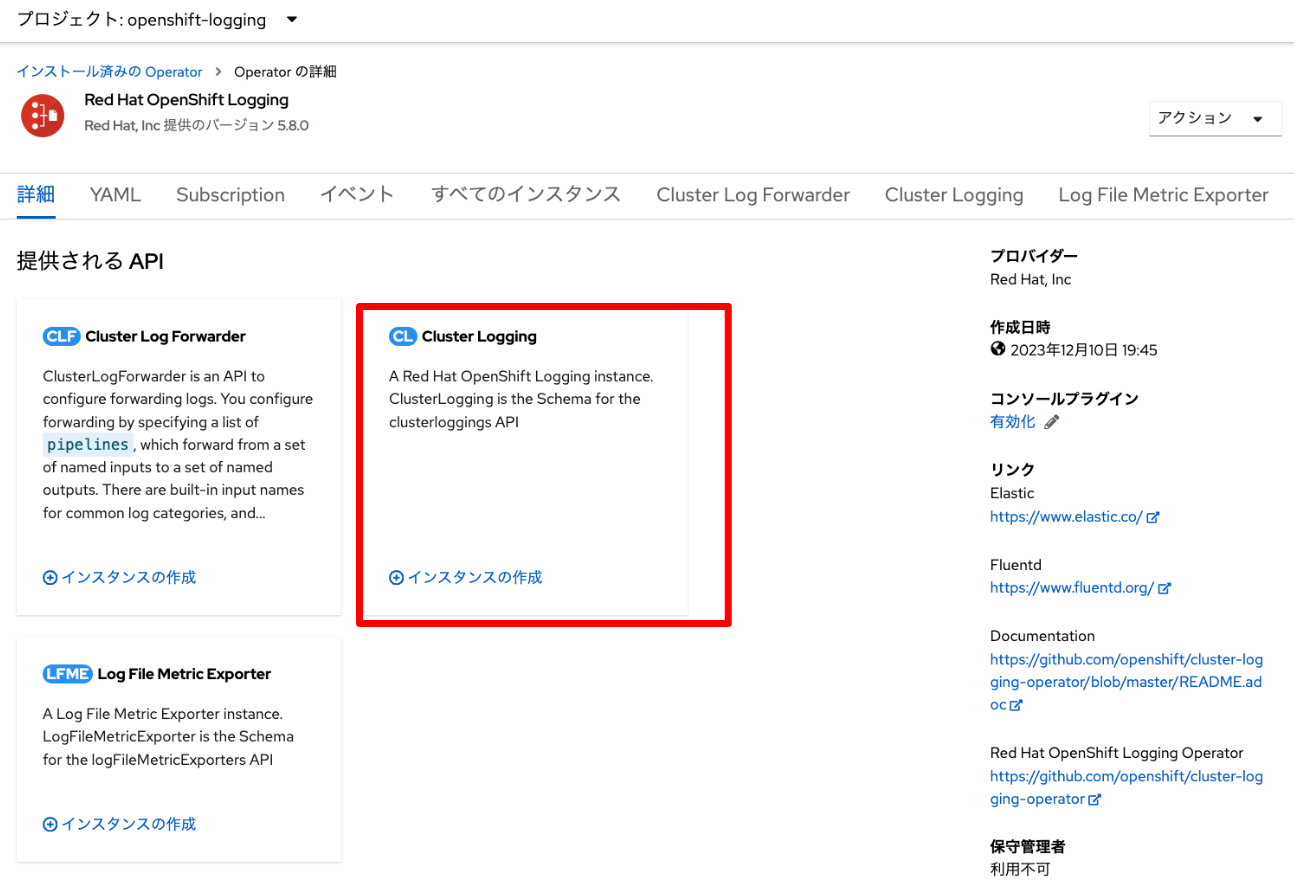This screenshot has width=1305, height=887.
Task: Click the CL badge on Cluster Logging card
Action: [402, 336]
